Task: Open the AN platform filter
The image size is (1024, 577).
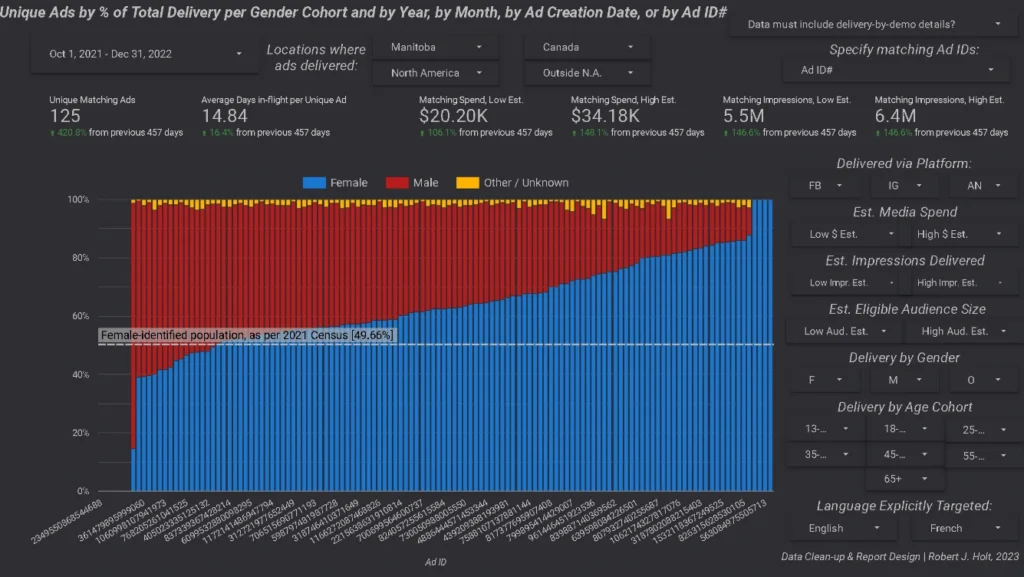Action: point(982,186)
